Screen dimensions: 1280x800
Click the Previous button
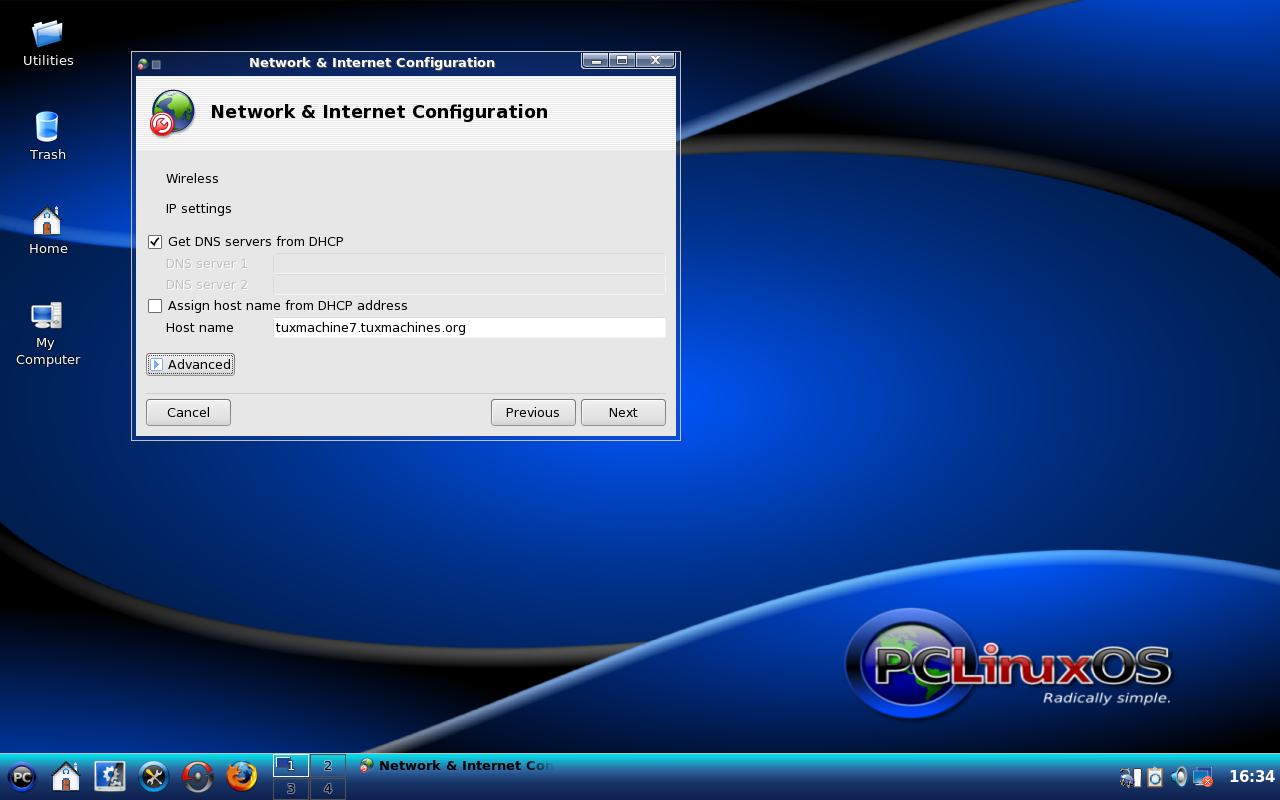(533, 412)
